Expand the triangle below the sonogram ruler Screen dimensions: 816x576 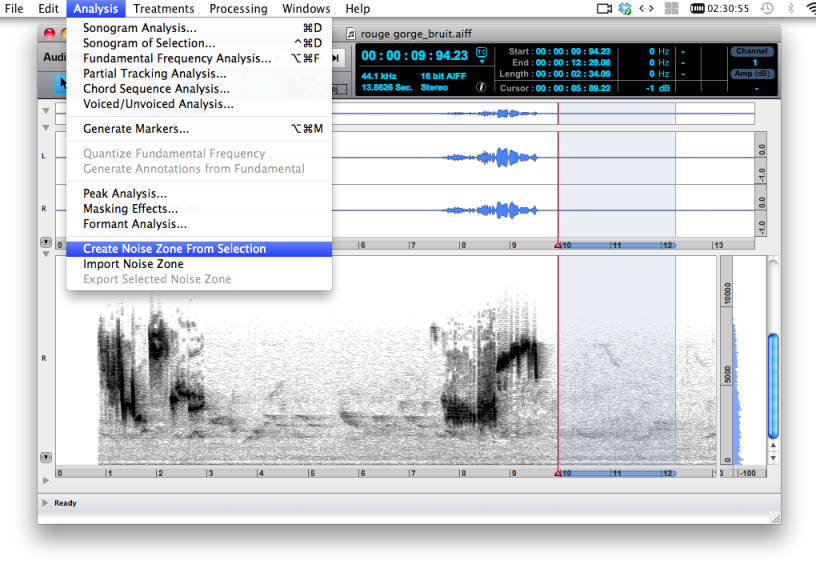pos(45,480)
